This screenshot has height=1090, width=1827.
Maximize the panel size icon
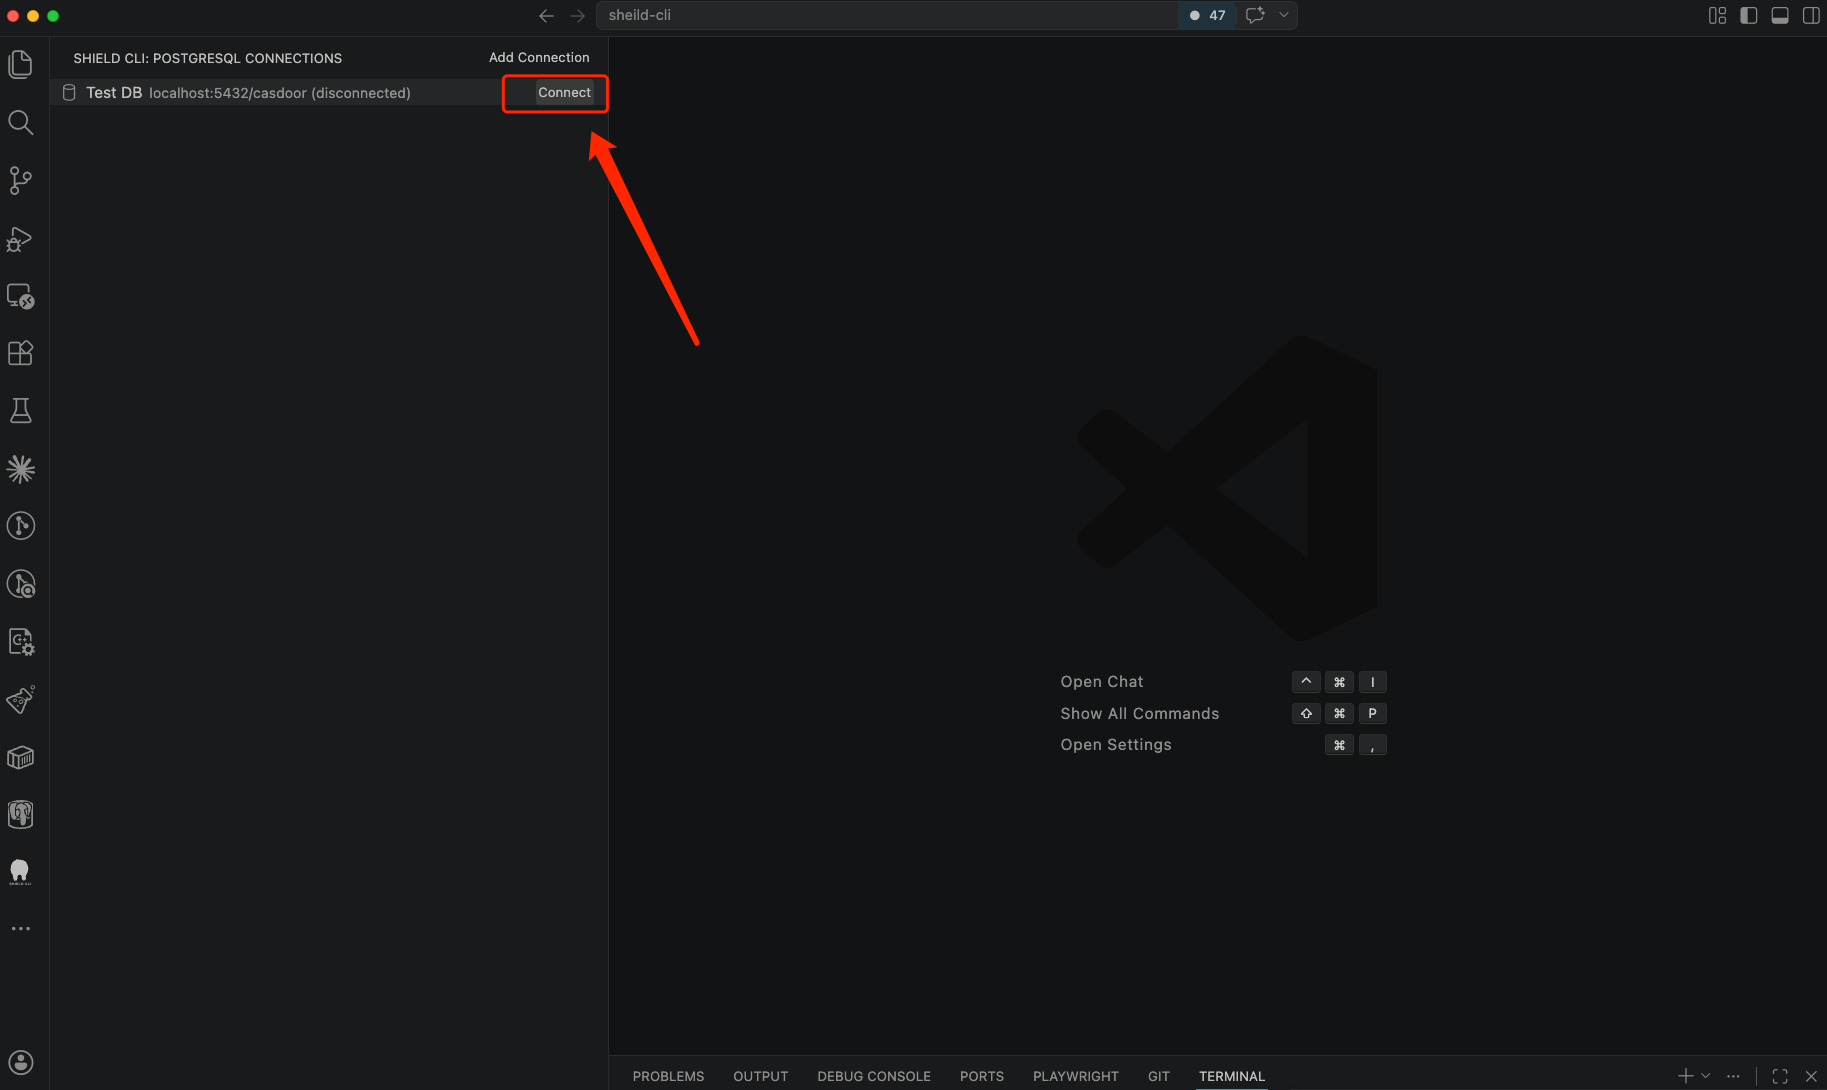[1780, 1076]
